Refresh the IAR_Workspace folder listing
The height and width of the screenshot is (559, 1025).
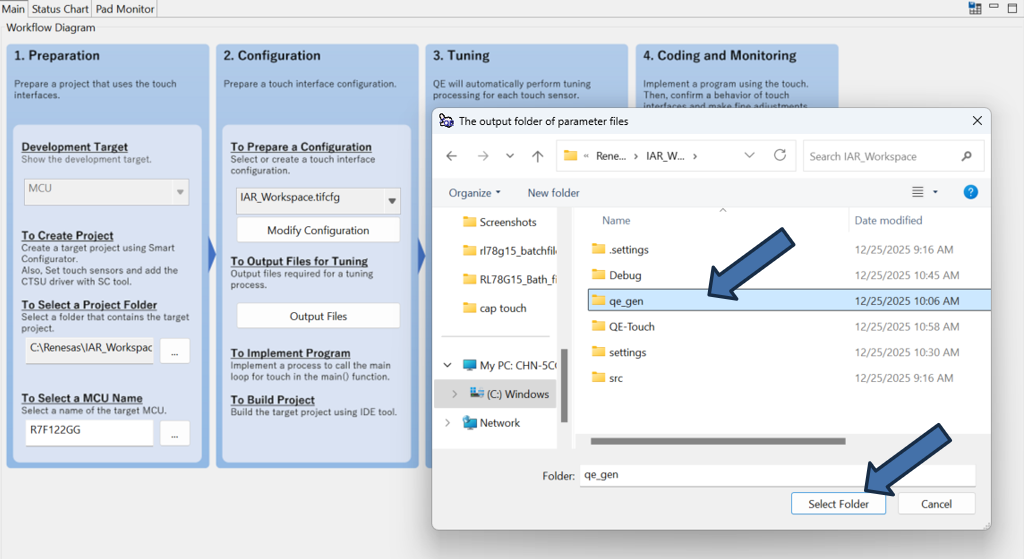780,155
